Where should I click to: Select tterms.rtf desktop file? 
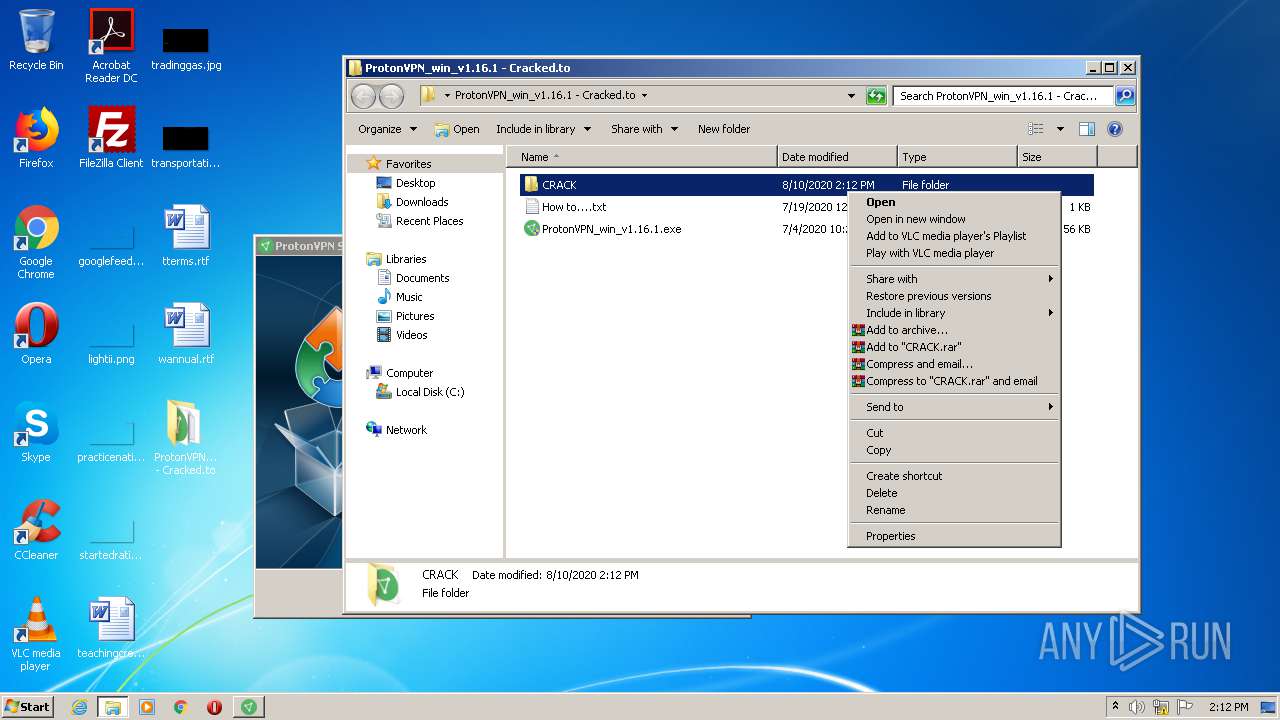(x=186, y=235)
